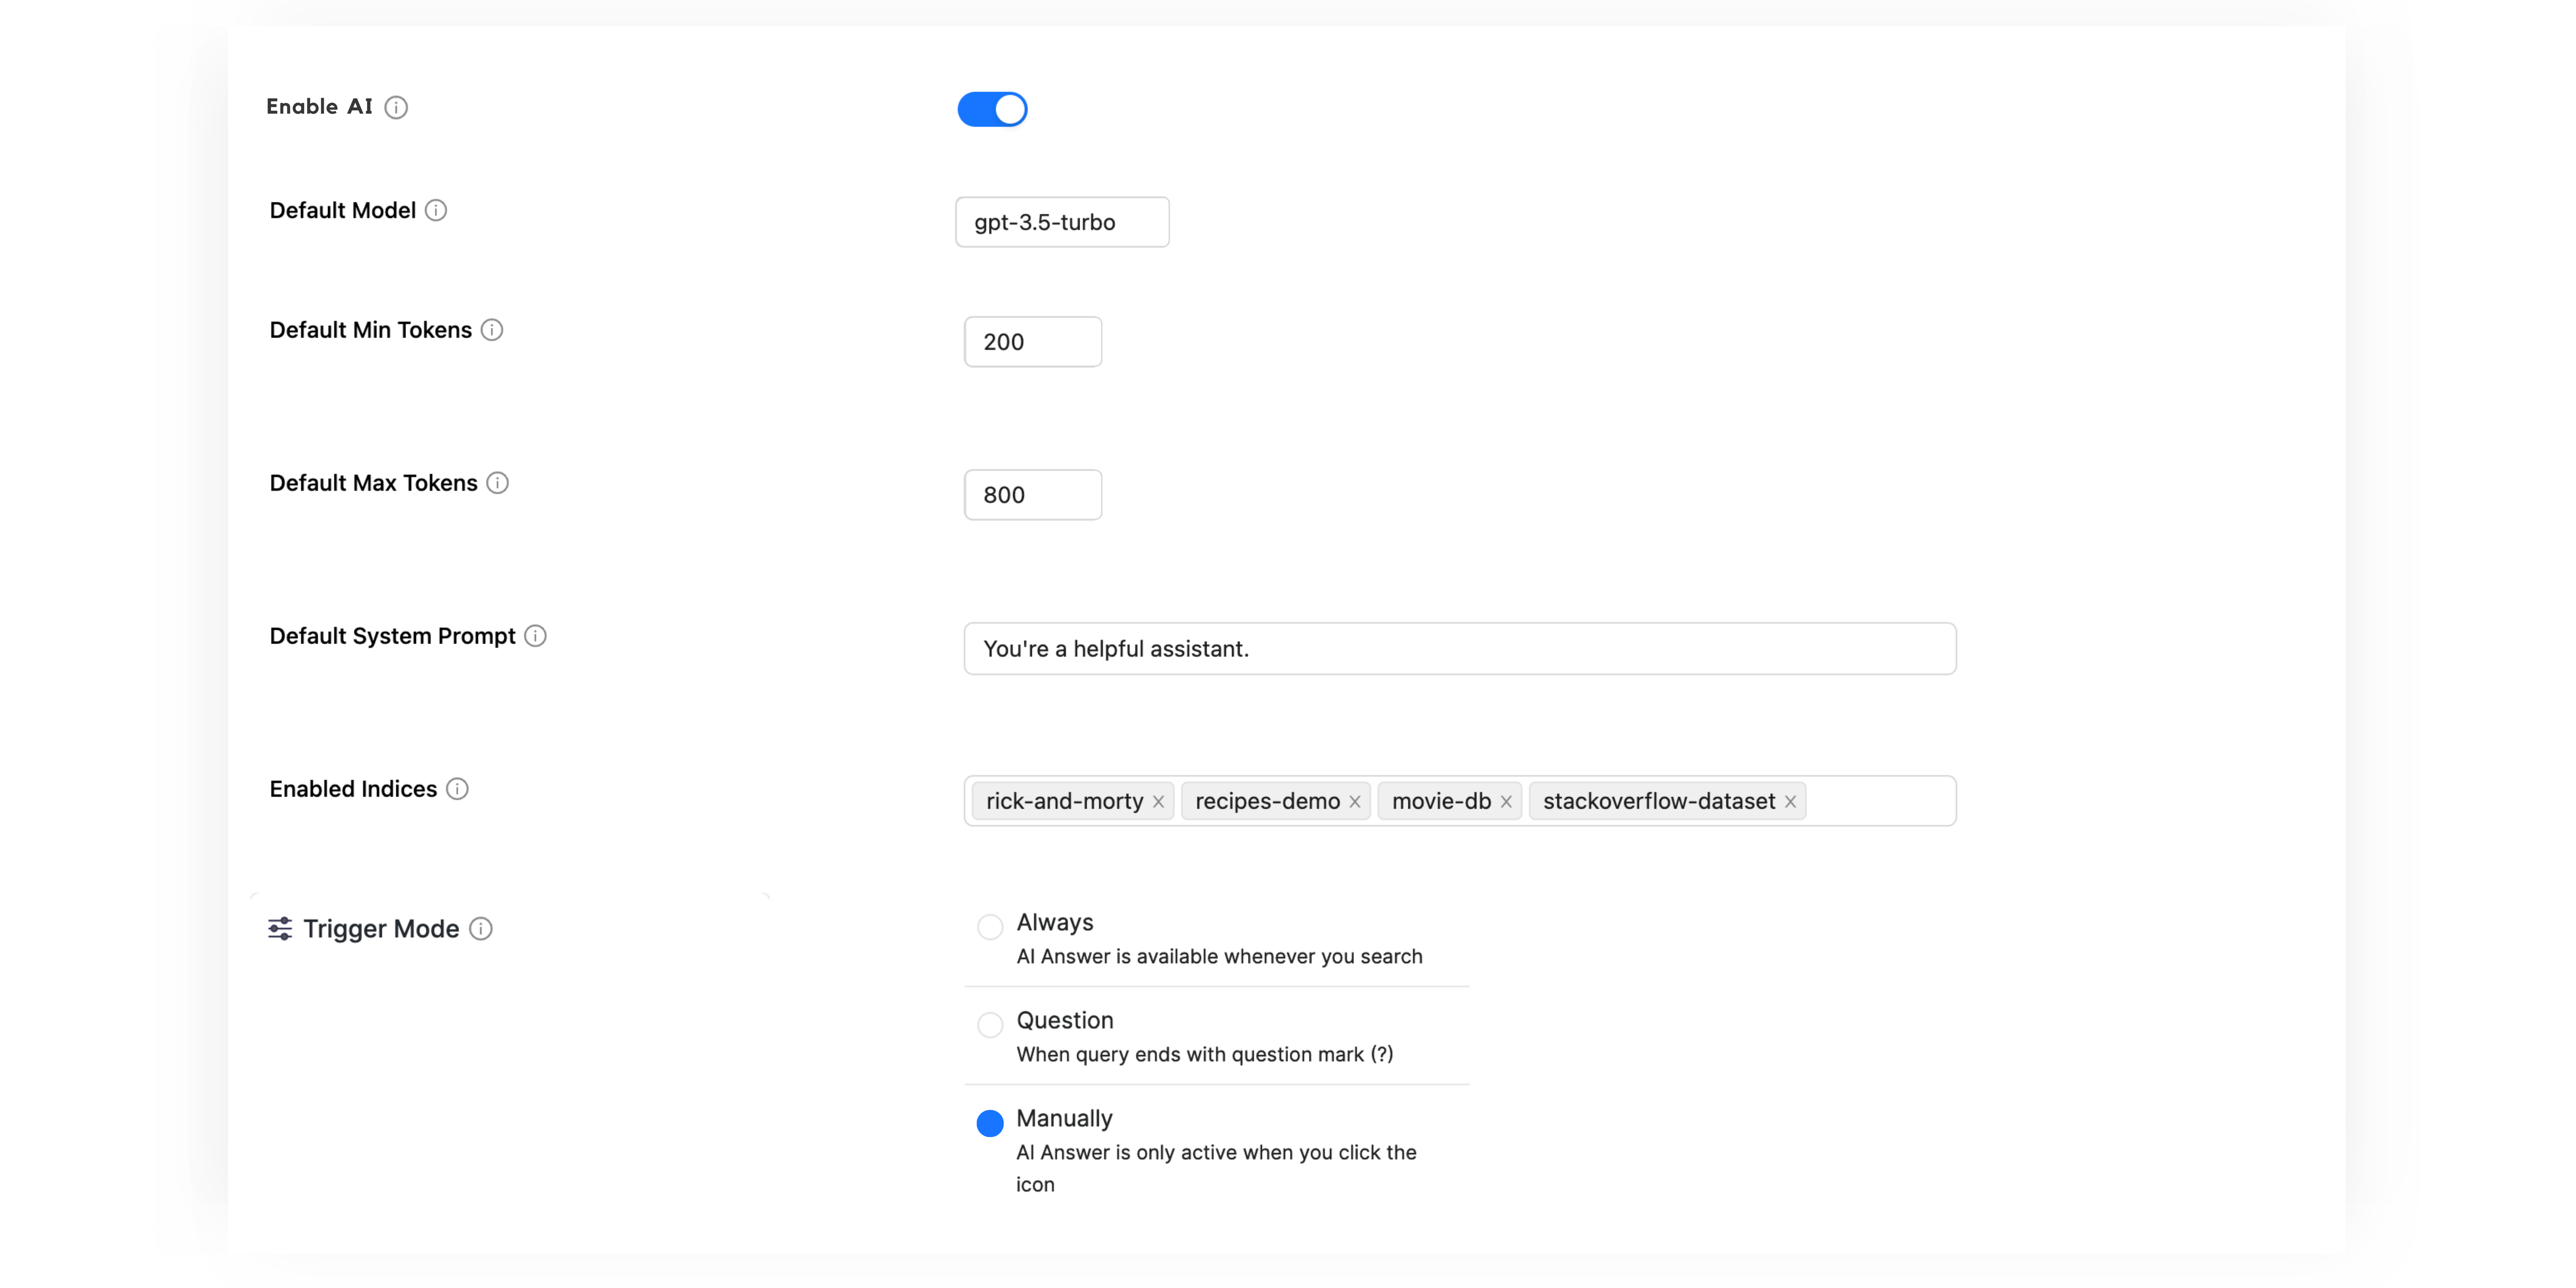The width and height of the screenshot is (2576, 1288).
Task: Remove the recipes-demo index tag
Action: coord(1355,802)
